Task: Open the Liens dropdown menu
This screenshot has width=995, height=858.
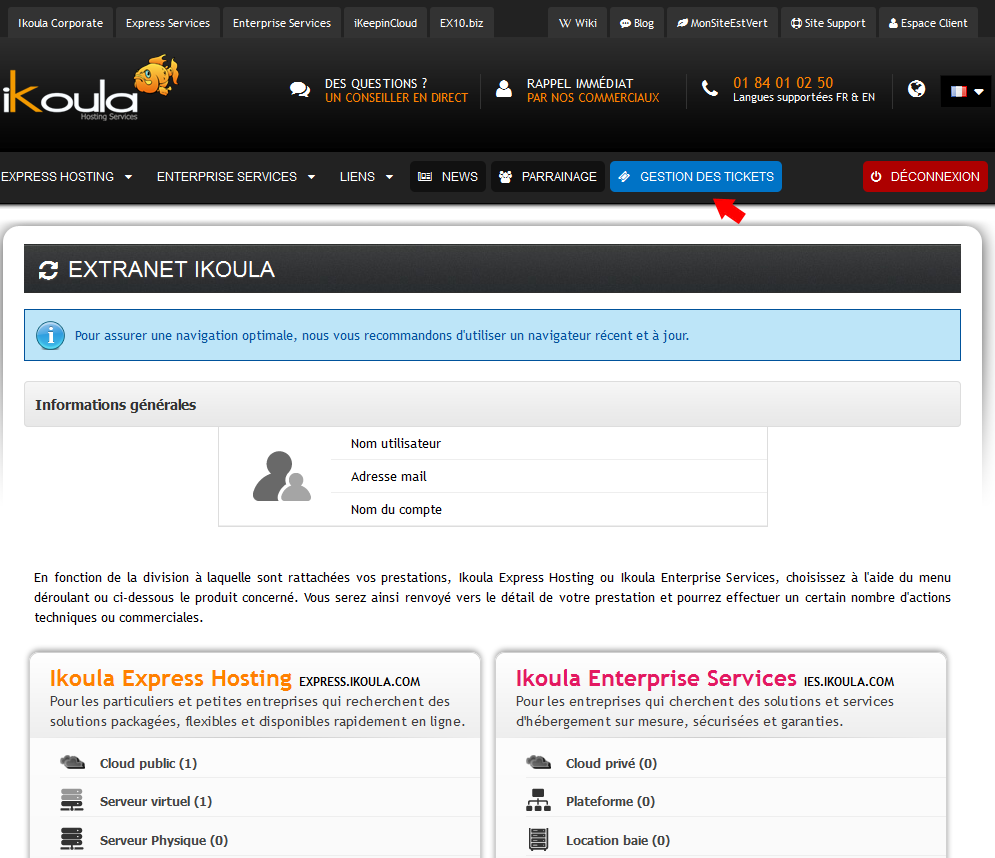Action: 366,177
